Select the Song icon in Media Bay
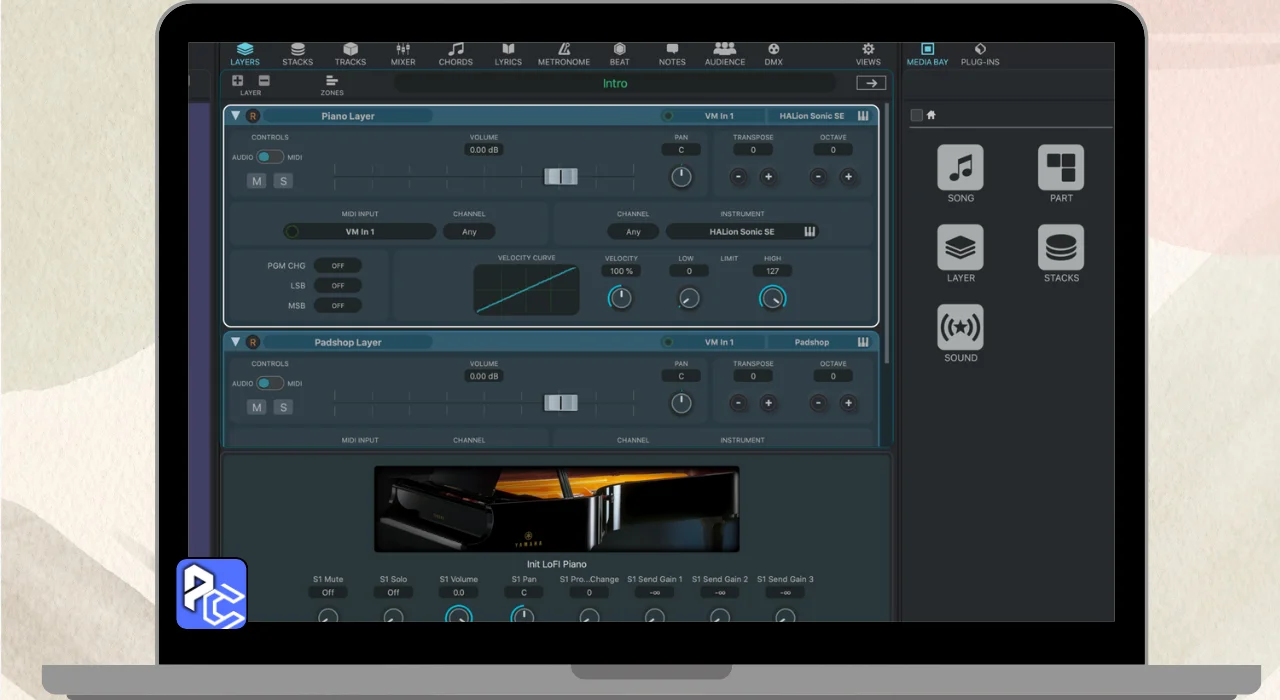 tap(960, 168)
